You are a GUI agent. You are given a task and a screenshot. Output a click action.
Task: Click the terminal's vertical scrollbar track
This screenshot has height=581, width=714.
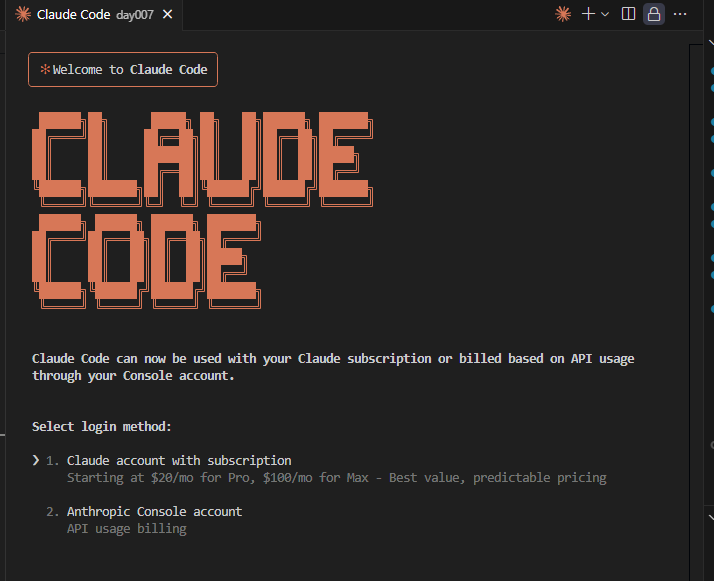(x=696, y=312)
